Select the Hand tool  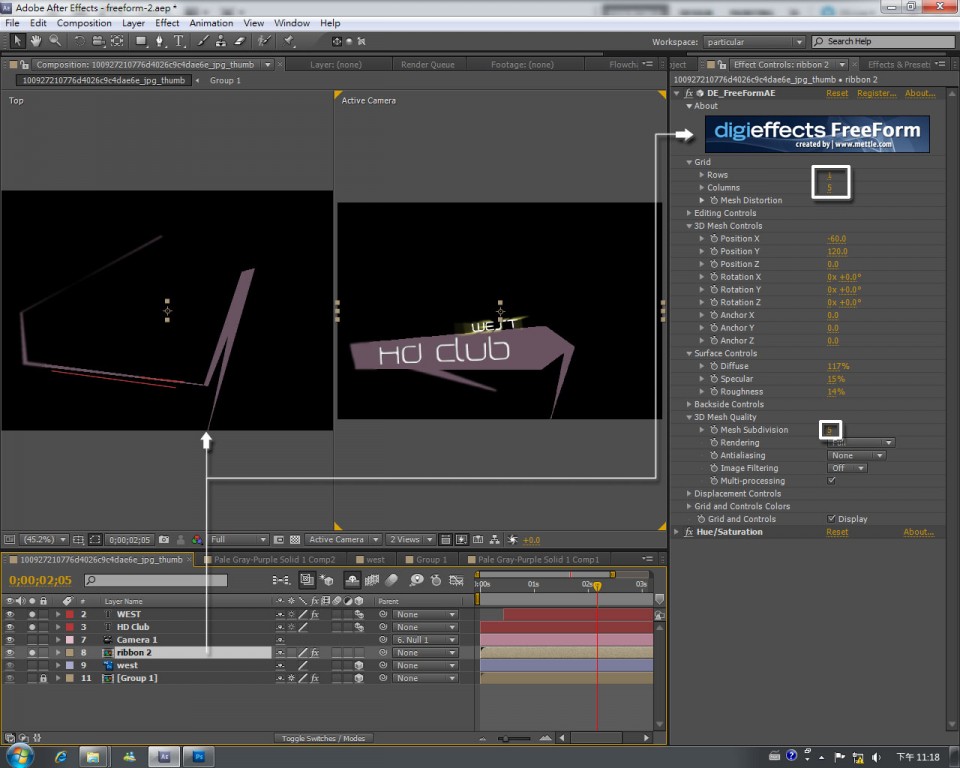(x=36, y=41)
